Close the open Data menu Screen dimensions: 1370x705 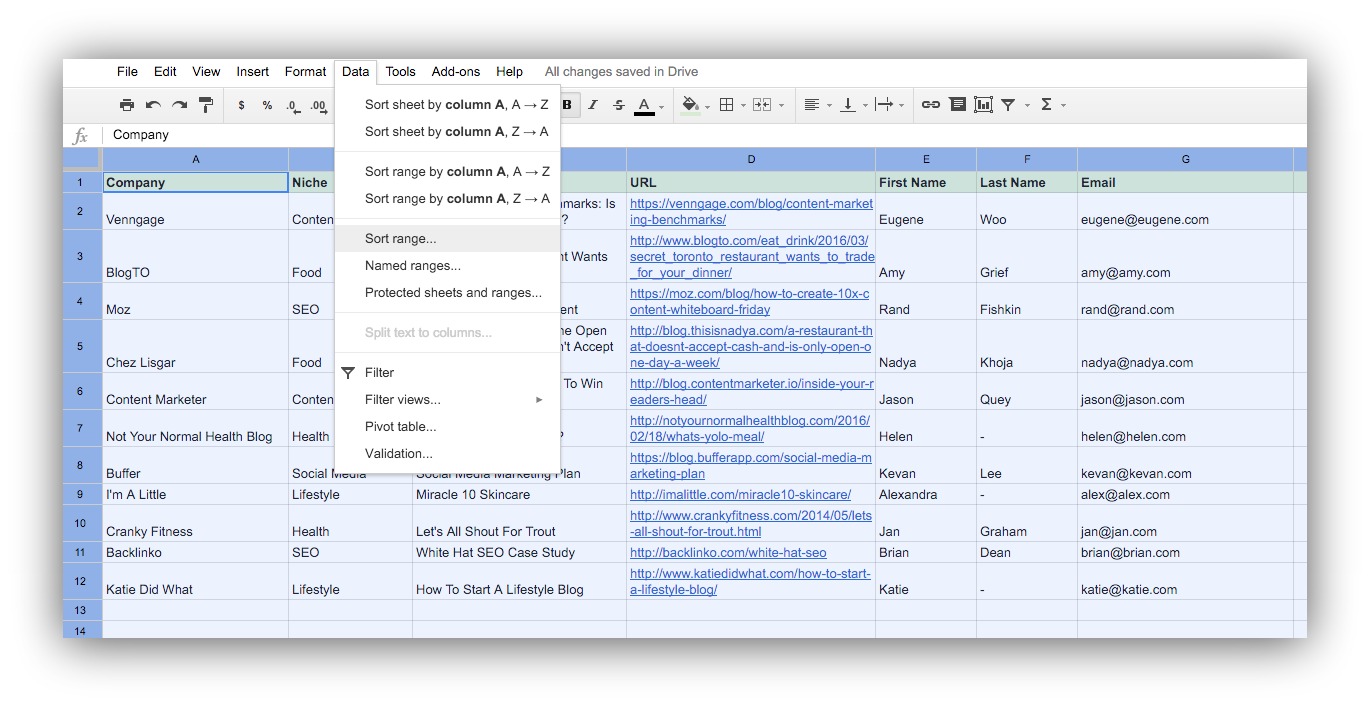[355, 72]
